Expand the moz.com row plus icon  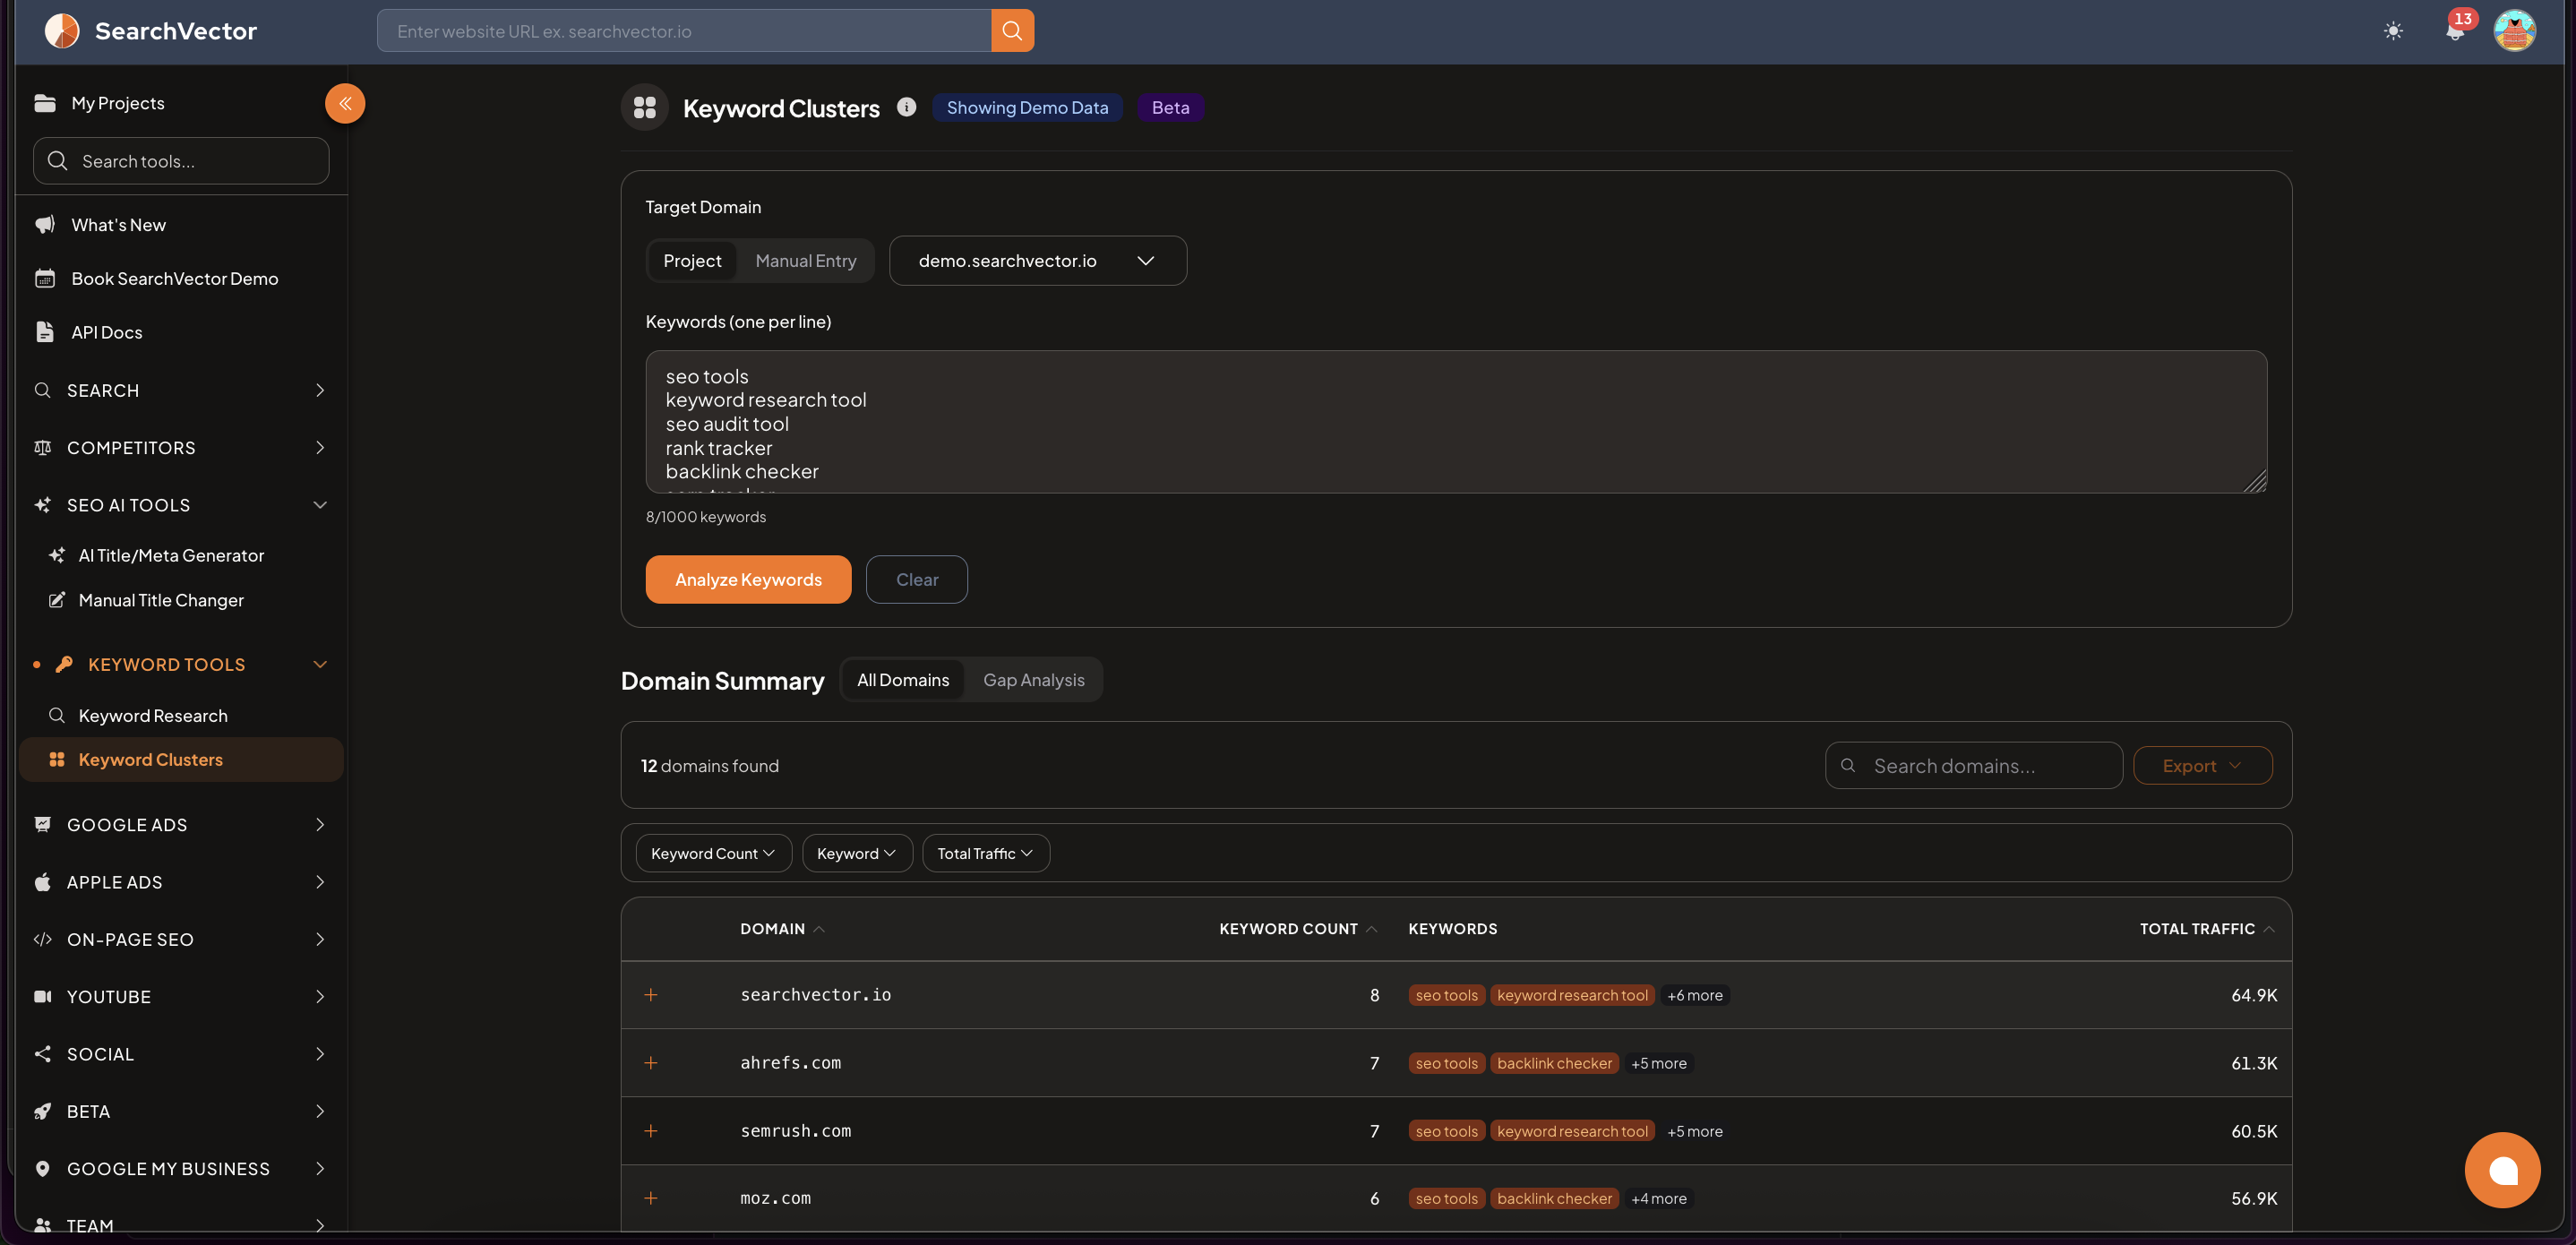pos(651,1198)
